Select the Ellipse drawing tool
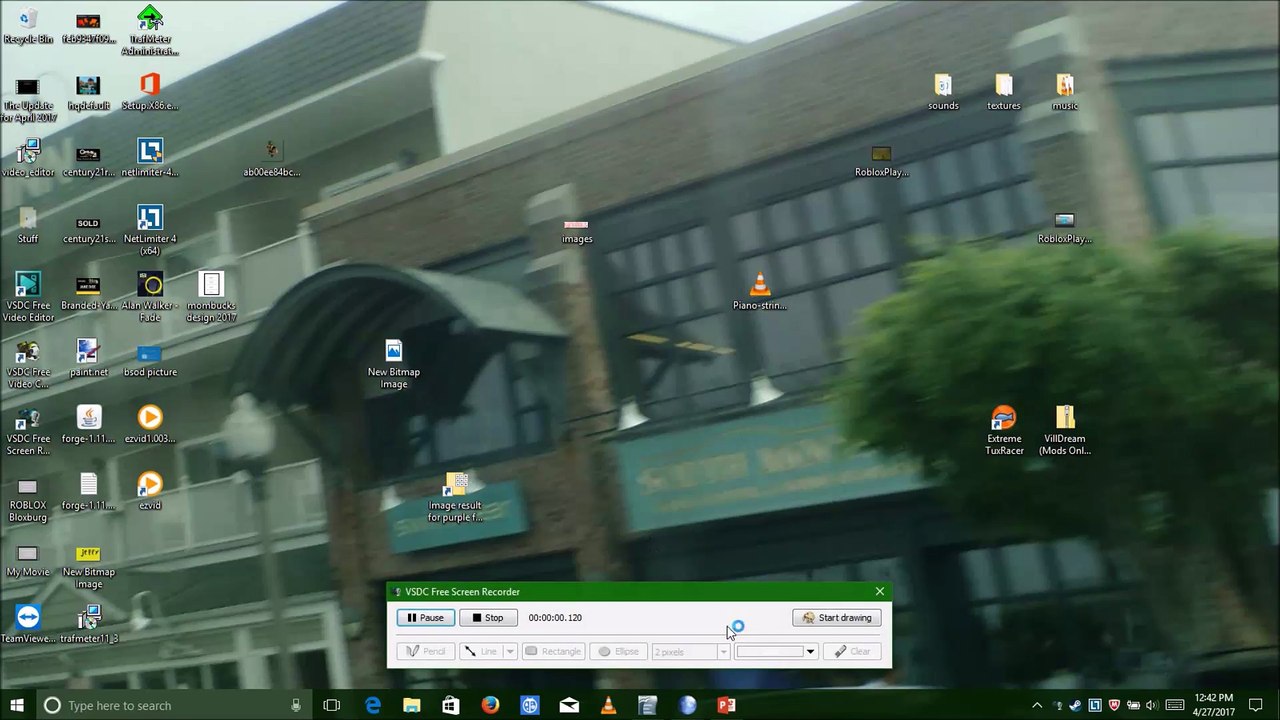The height and width of the screenshot is (720, 1280). [619, 652]
